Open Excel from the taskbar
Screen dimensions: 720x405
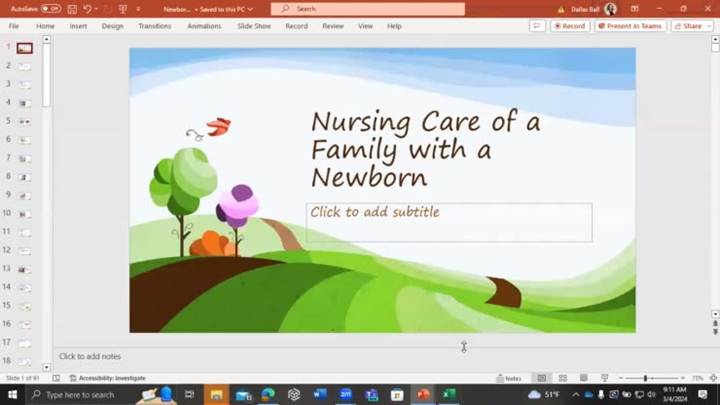point(449,395)
